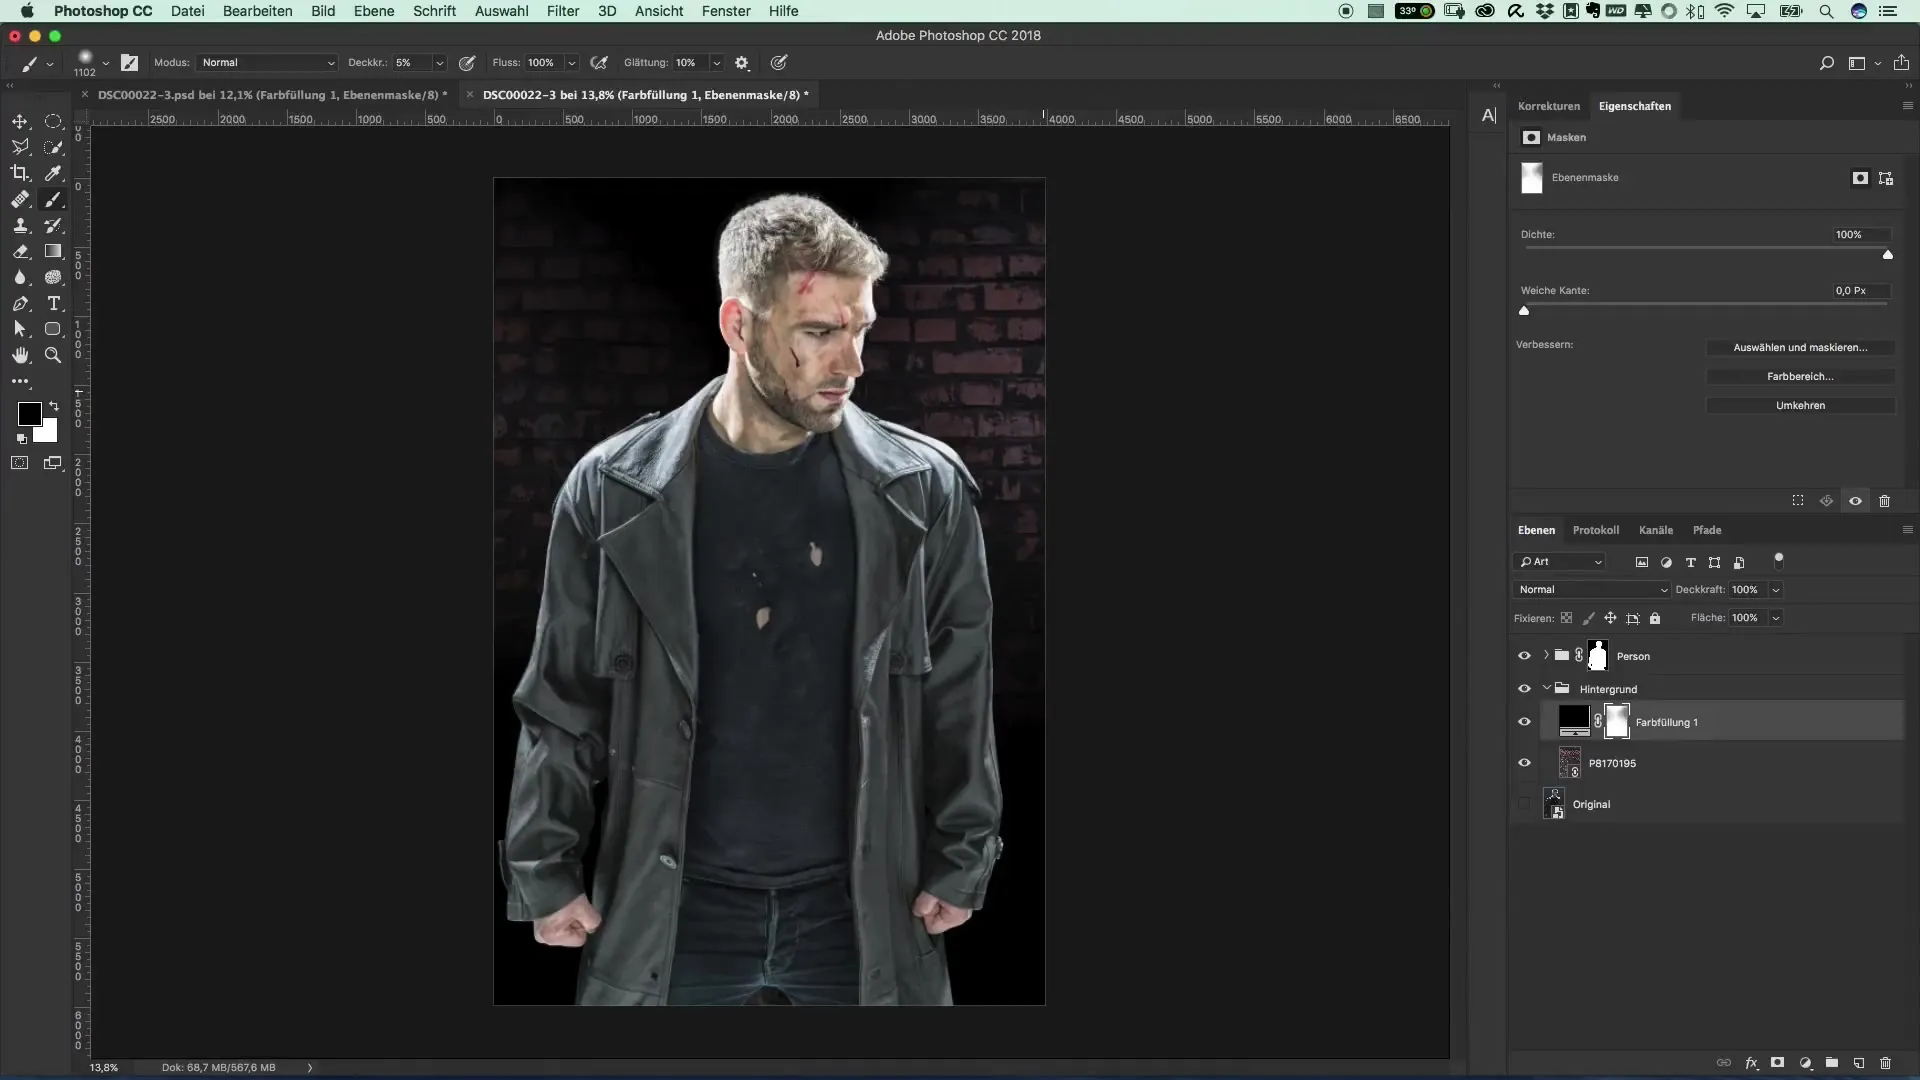Select the Path Selection tool

20,329
